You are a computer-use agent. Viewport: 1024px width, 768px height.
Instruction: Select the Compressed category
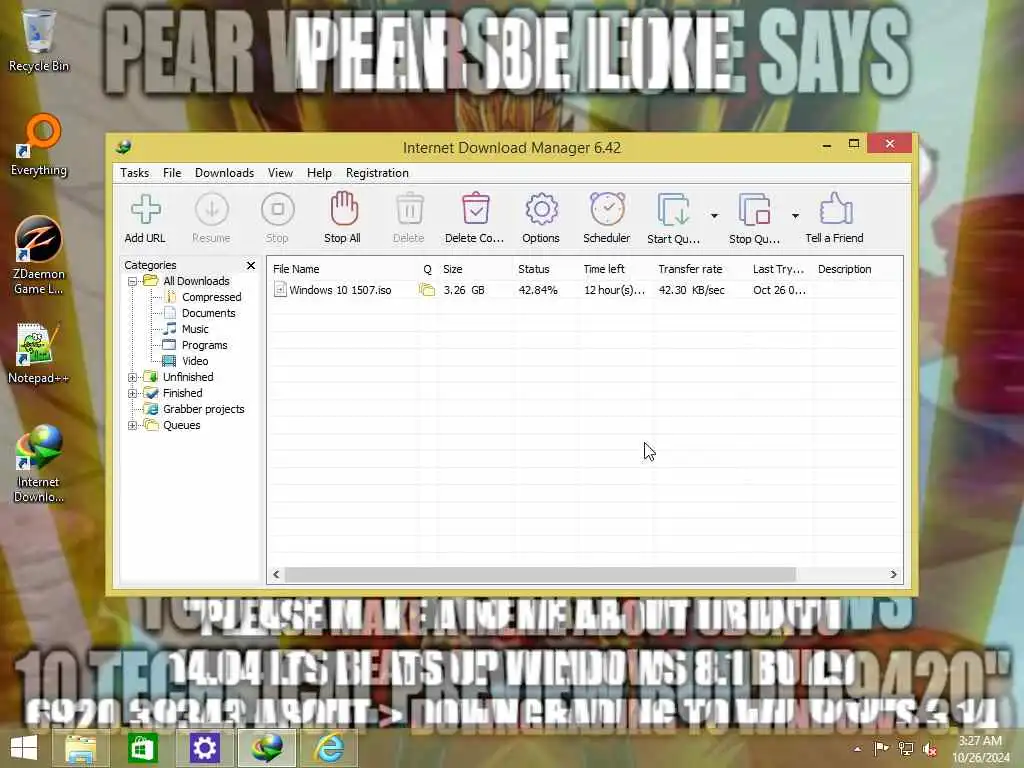212,297
